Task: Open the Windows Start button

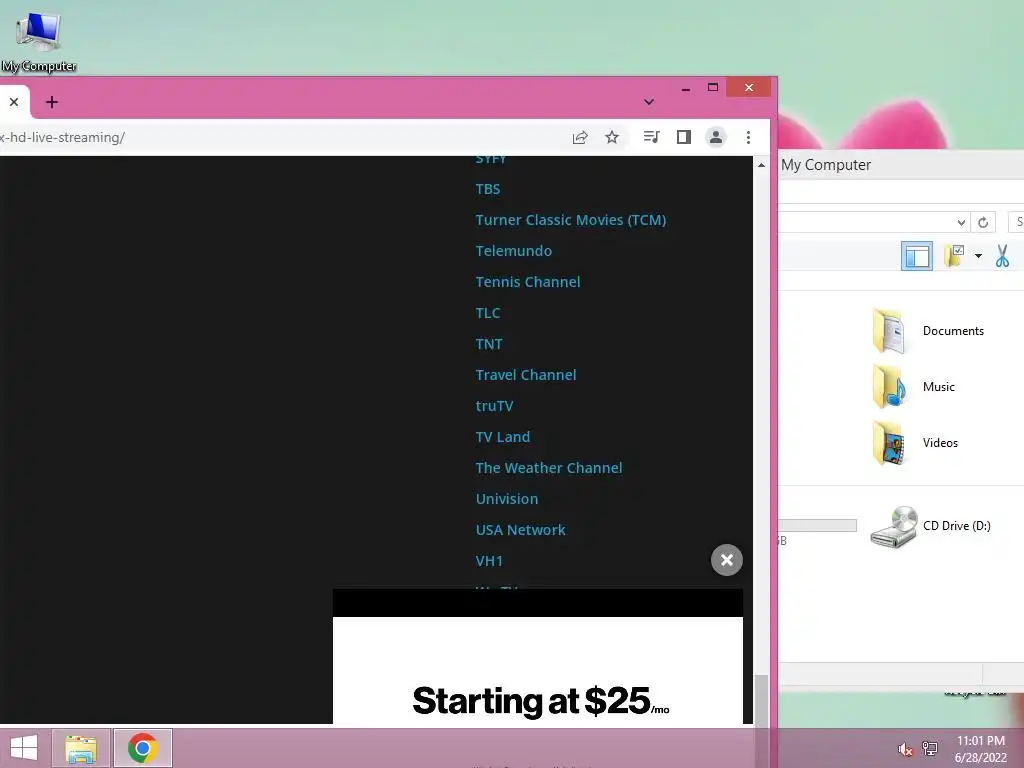Action: pos(24,748)
